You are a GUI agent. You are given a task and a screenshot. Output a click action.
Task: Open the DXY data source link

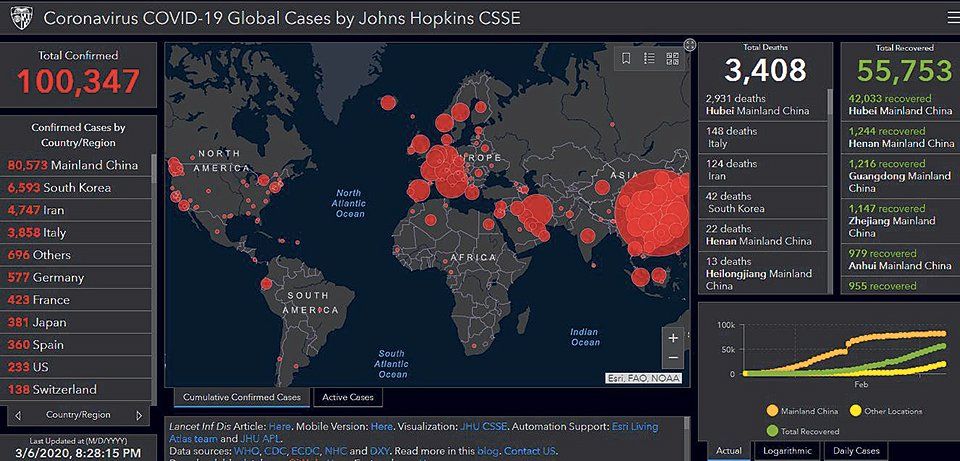[x=379, y=451]
